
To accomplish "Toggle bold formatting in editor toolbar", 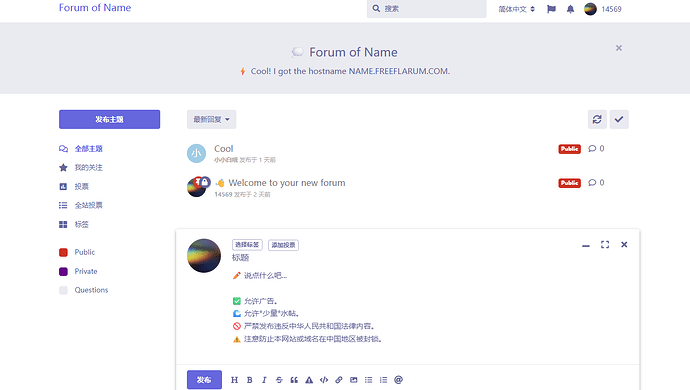I will tap(250, 380).
